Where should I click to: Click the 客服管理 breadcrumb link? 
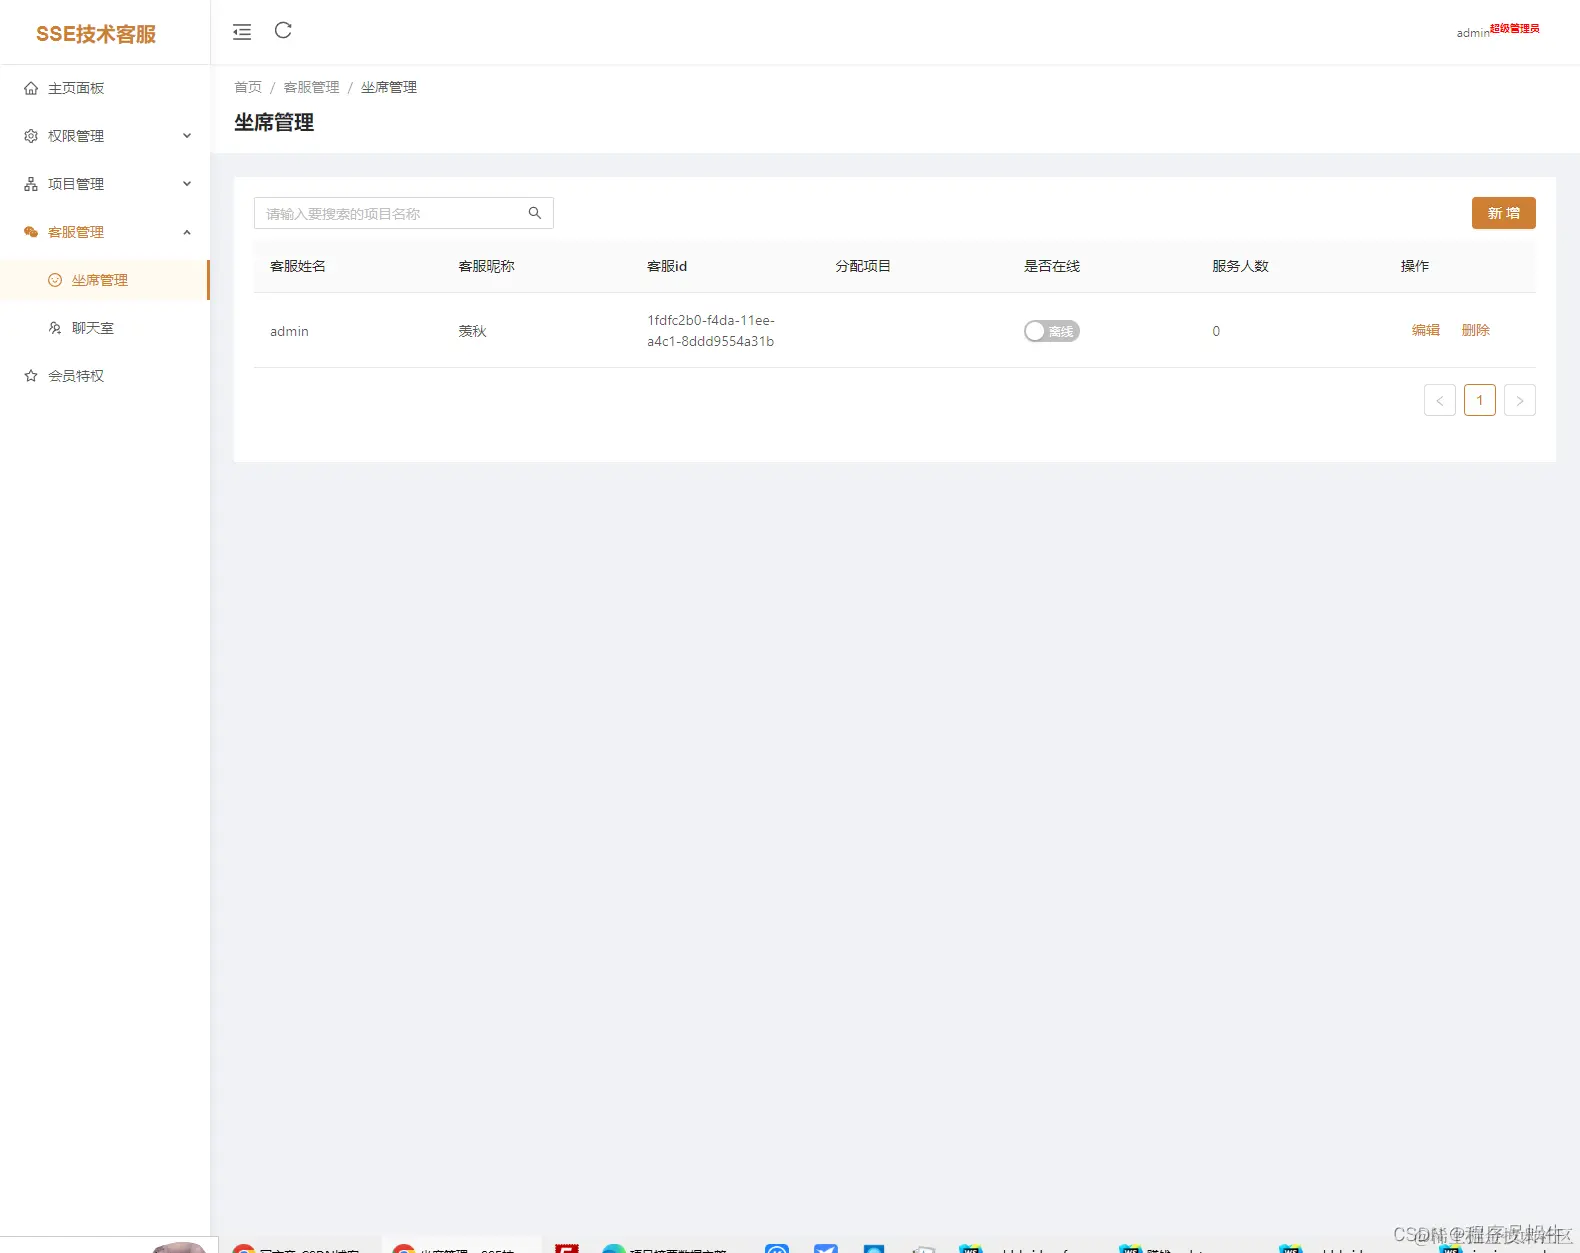311,87
